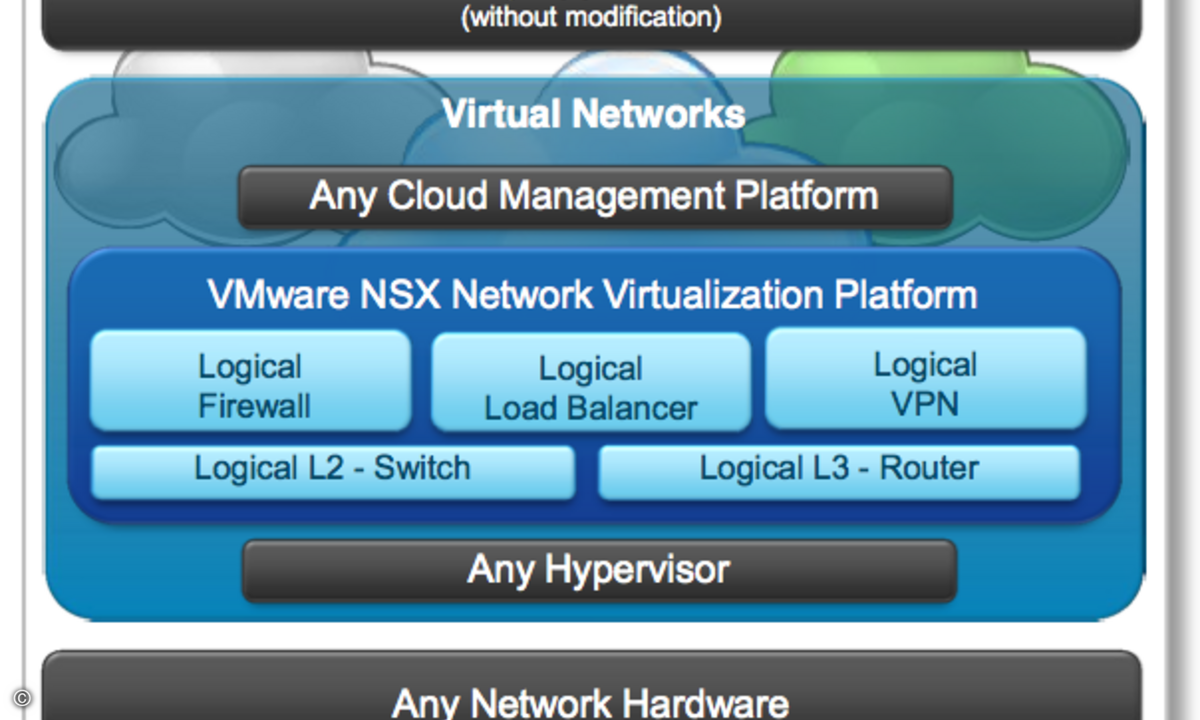Screen dimensions: 1200x720
Task: Choose the Logical L3 - Router block
Action: point(839,472)
